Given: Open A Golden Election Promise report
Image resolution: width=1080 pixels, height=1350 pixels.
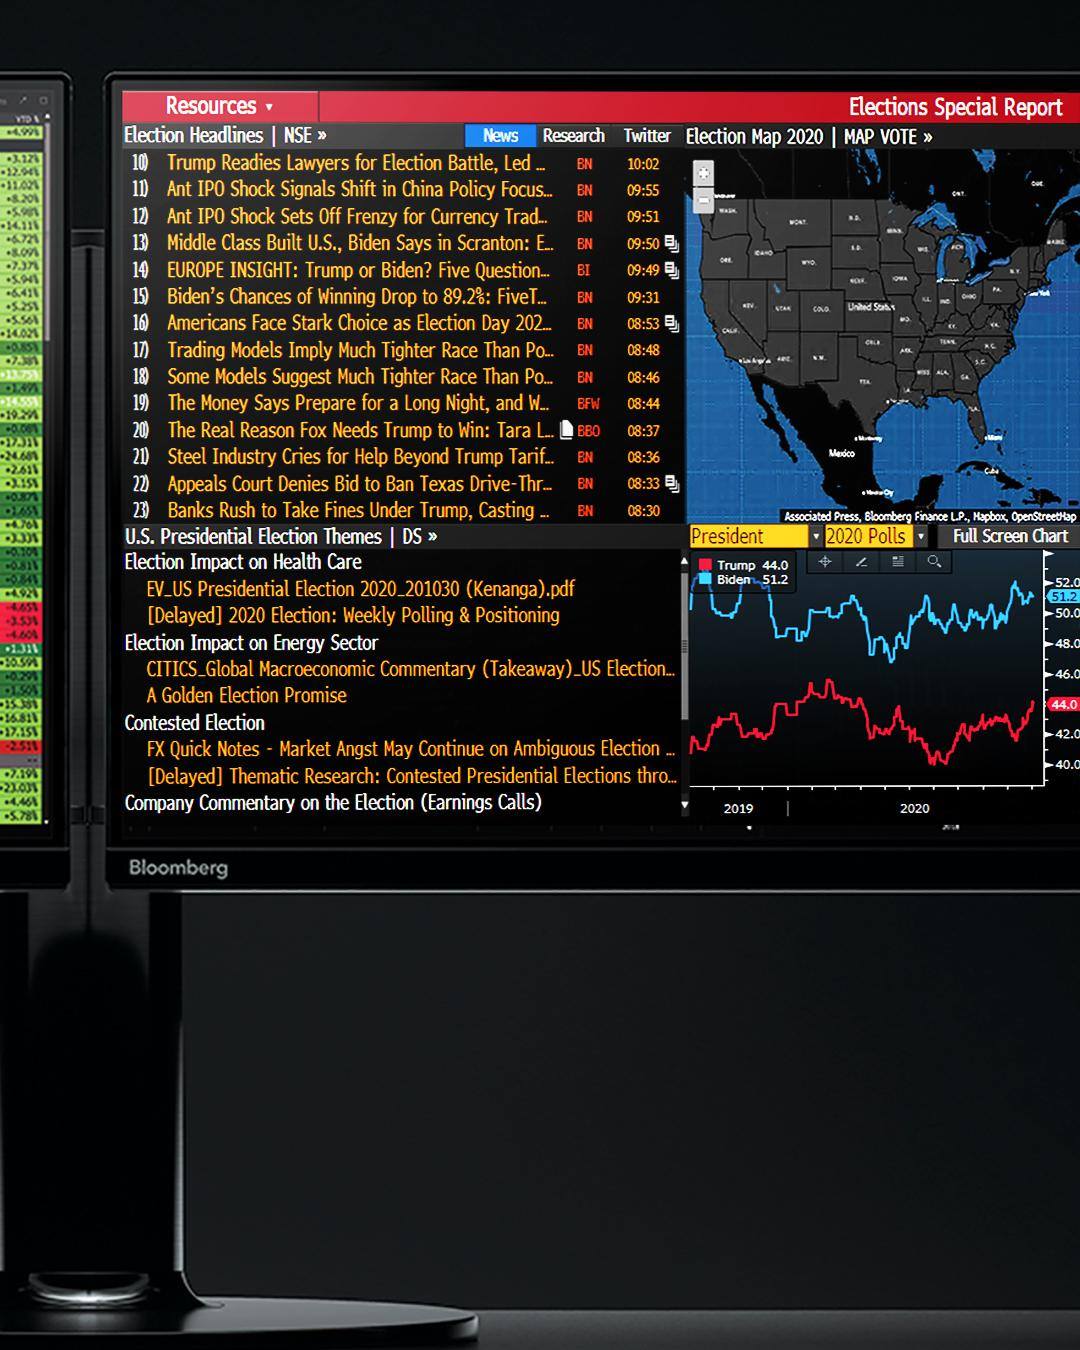Looking at the screenshot, I should [247, 695].
